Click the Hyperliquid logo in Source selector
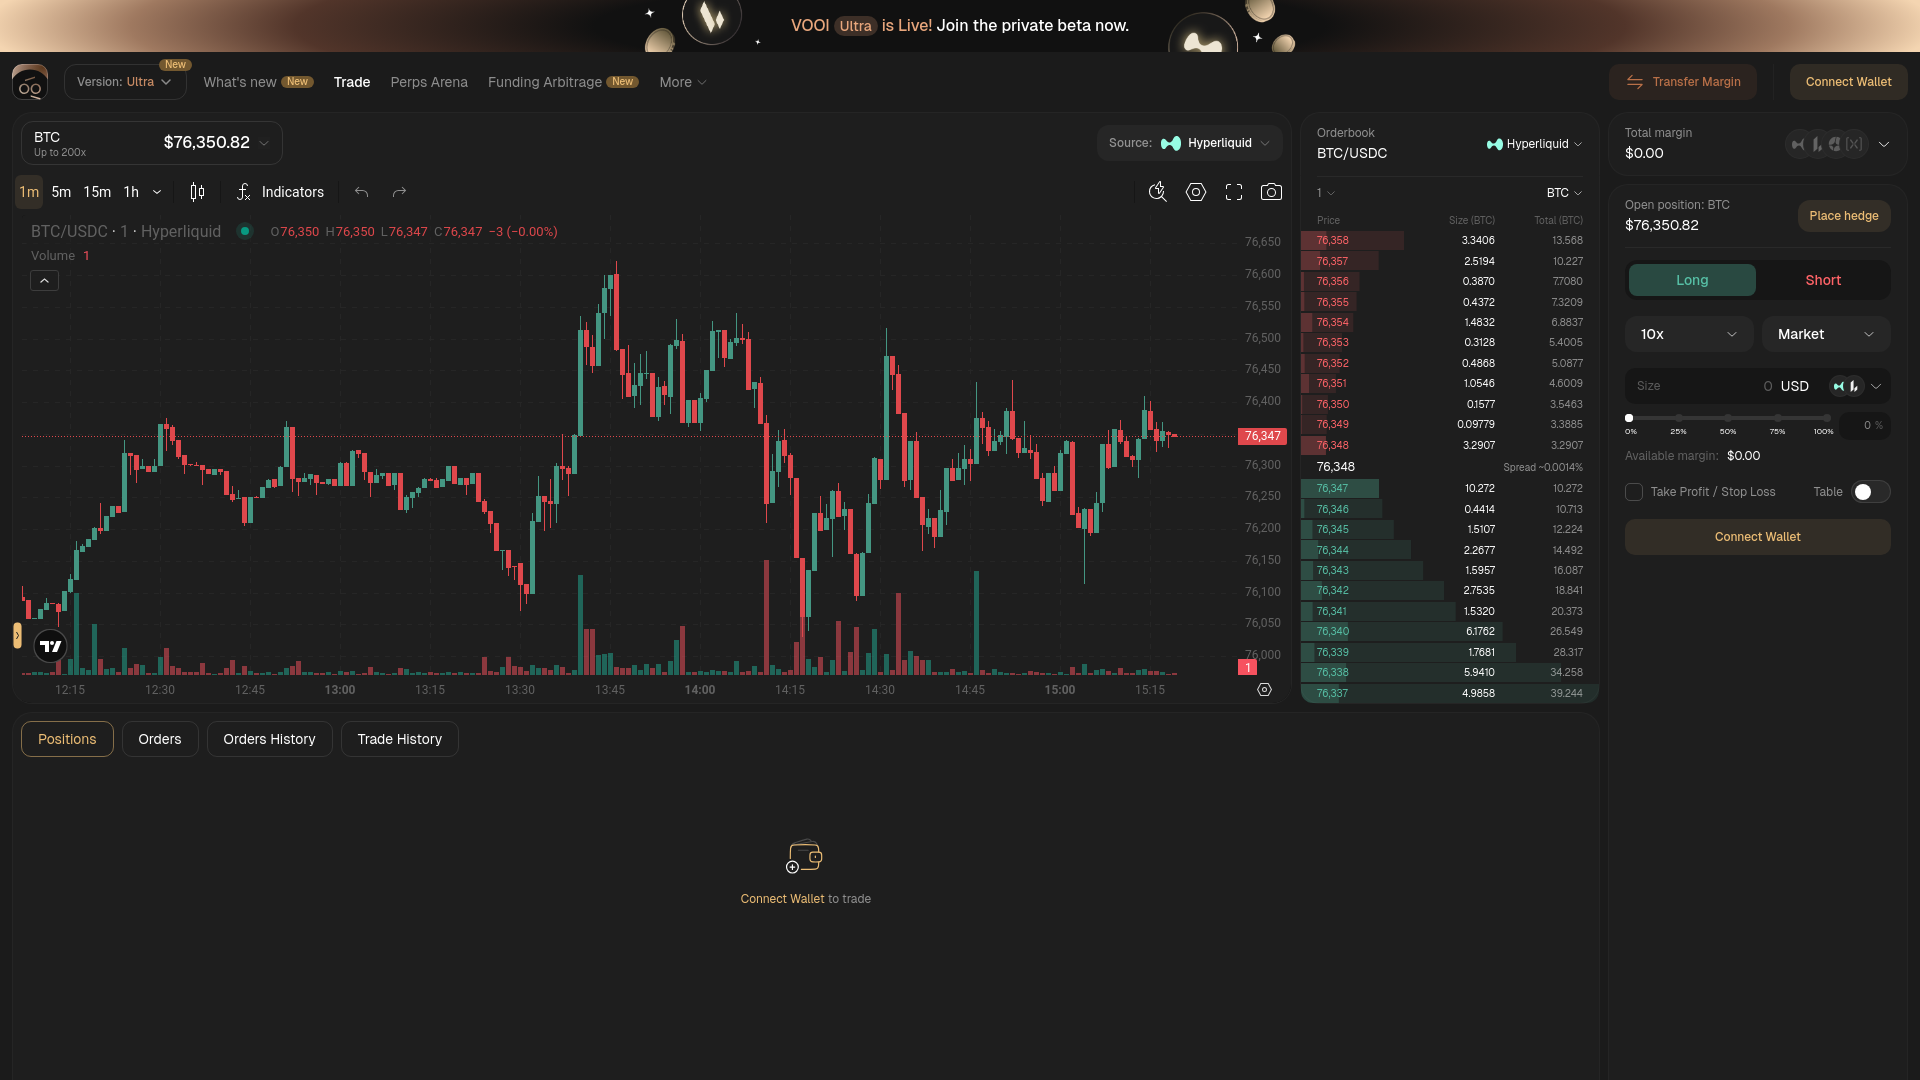The image size is (1920, 1080). pyautogui.click(x=1171, y=143)
